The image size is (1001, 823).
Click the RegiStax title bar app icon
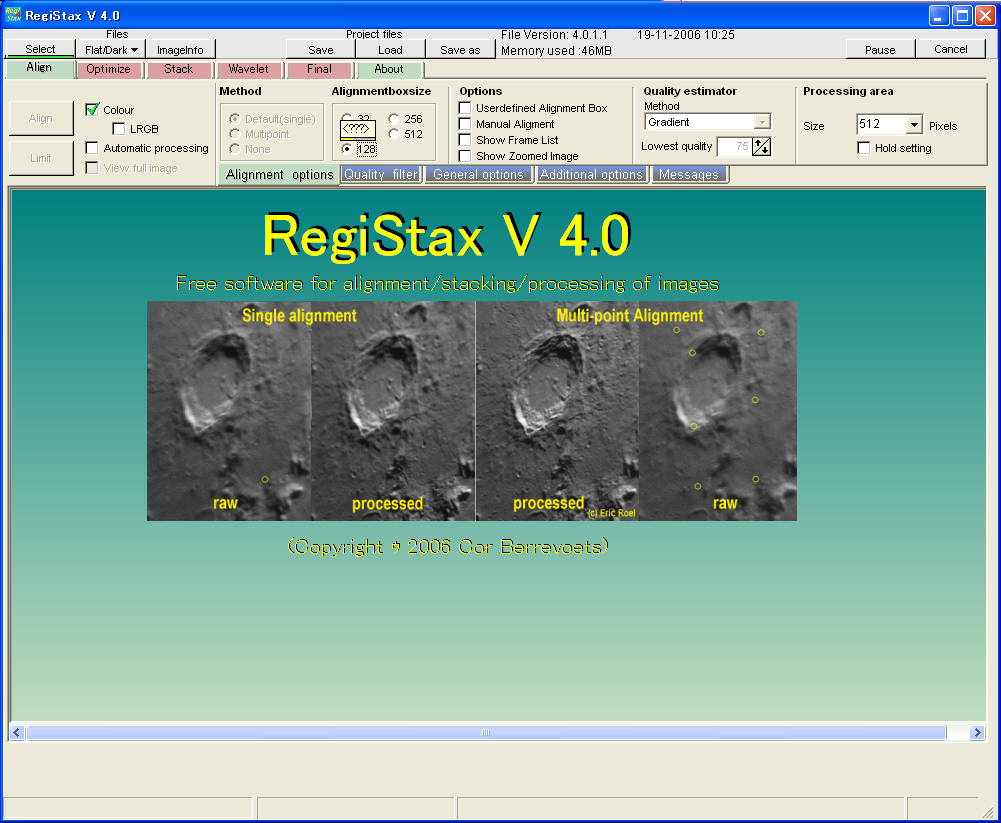[x=13, y=14]
